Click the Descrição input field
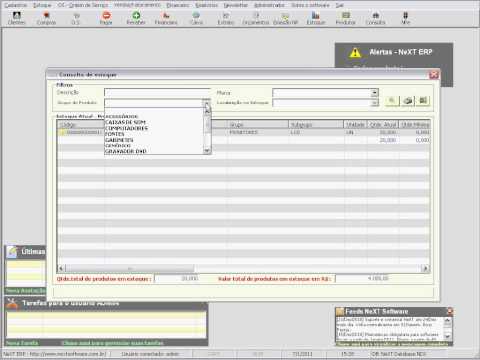Image resolution: width=480 pixels, height=360 pixels. pos(157,92)
